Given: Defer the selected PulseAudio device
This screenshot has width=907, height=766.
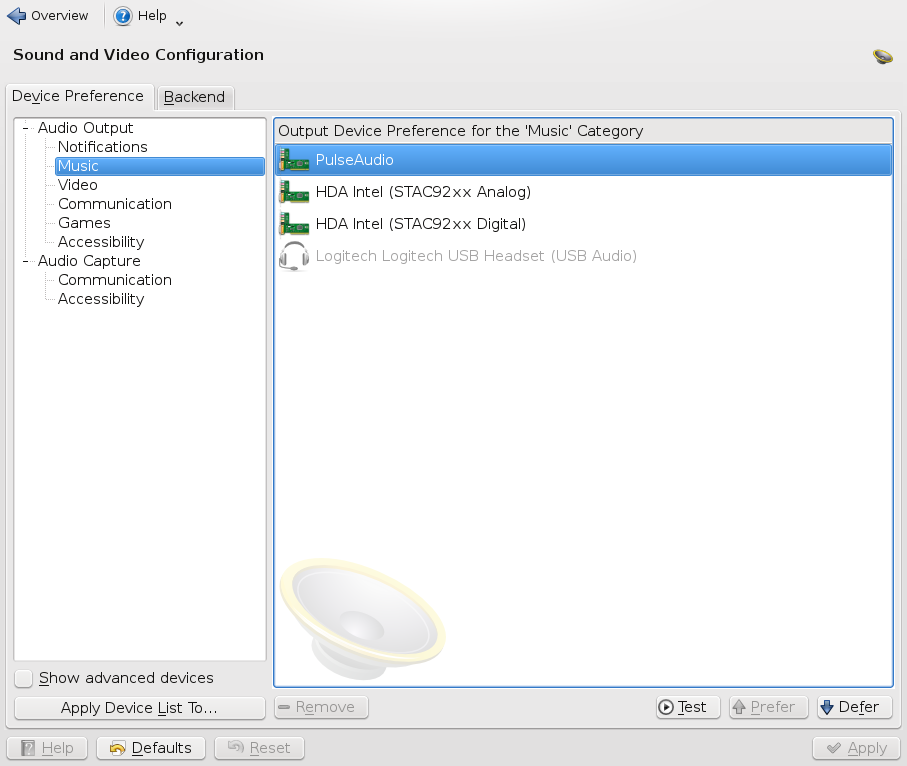Looking at the screenshot, I should pos(855,707).
